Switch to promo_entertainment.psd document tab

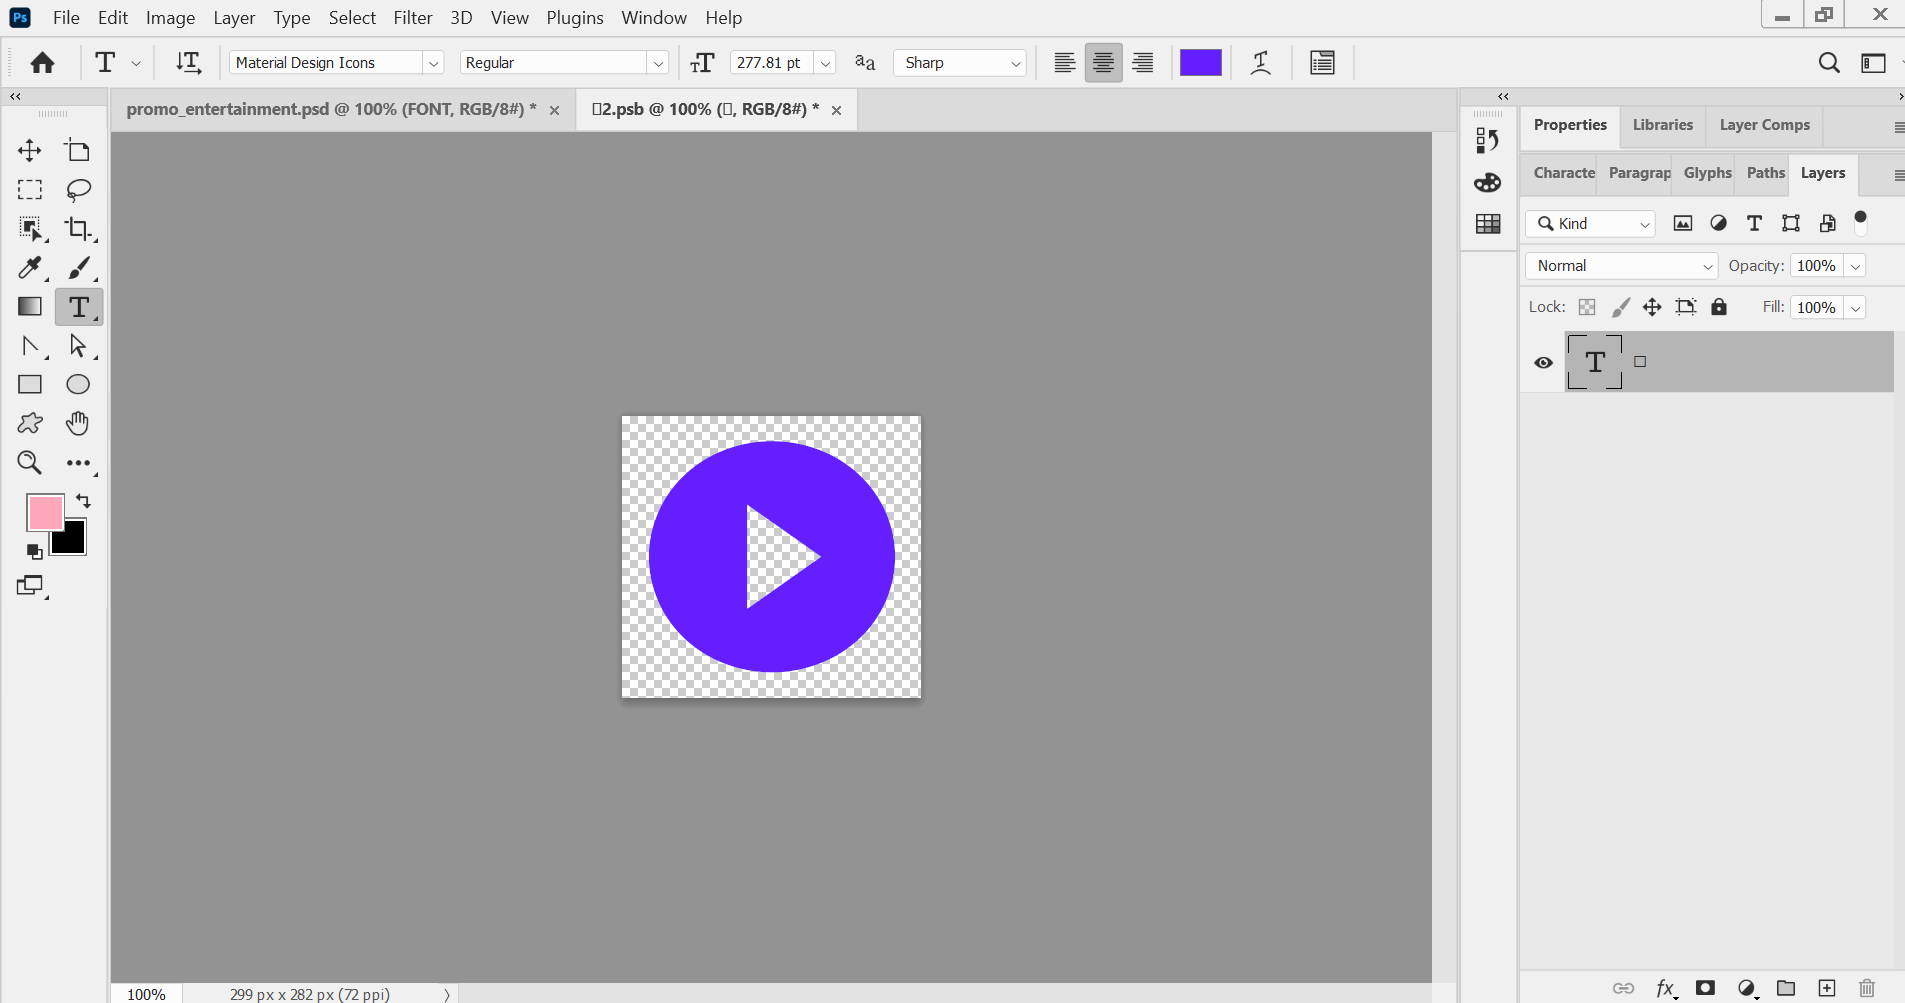[331, 109]
